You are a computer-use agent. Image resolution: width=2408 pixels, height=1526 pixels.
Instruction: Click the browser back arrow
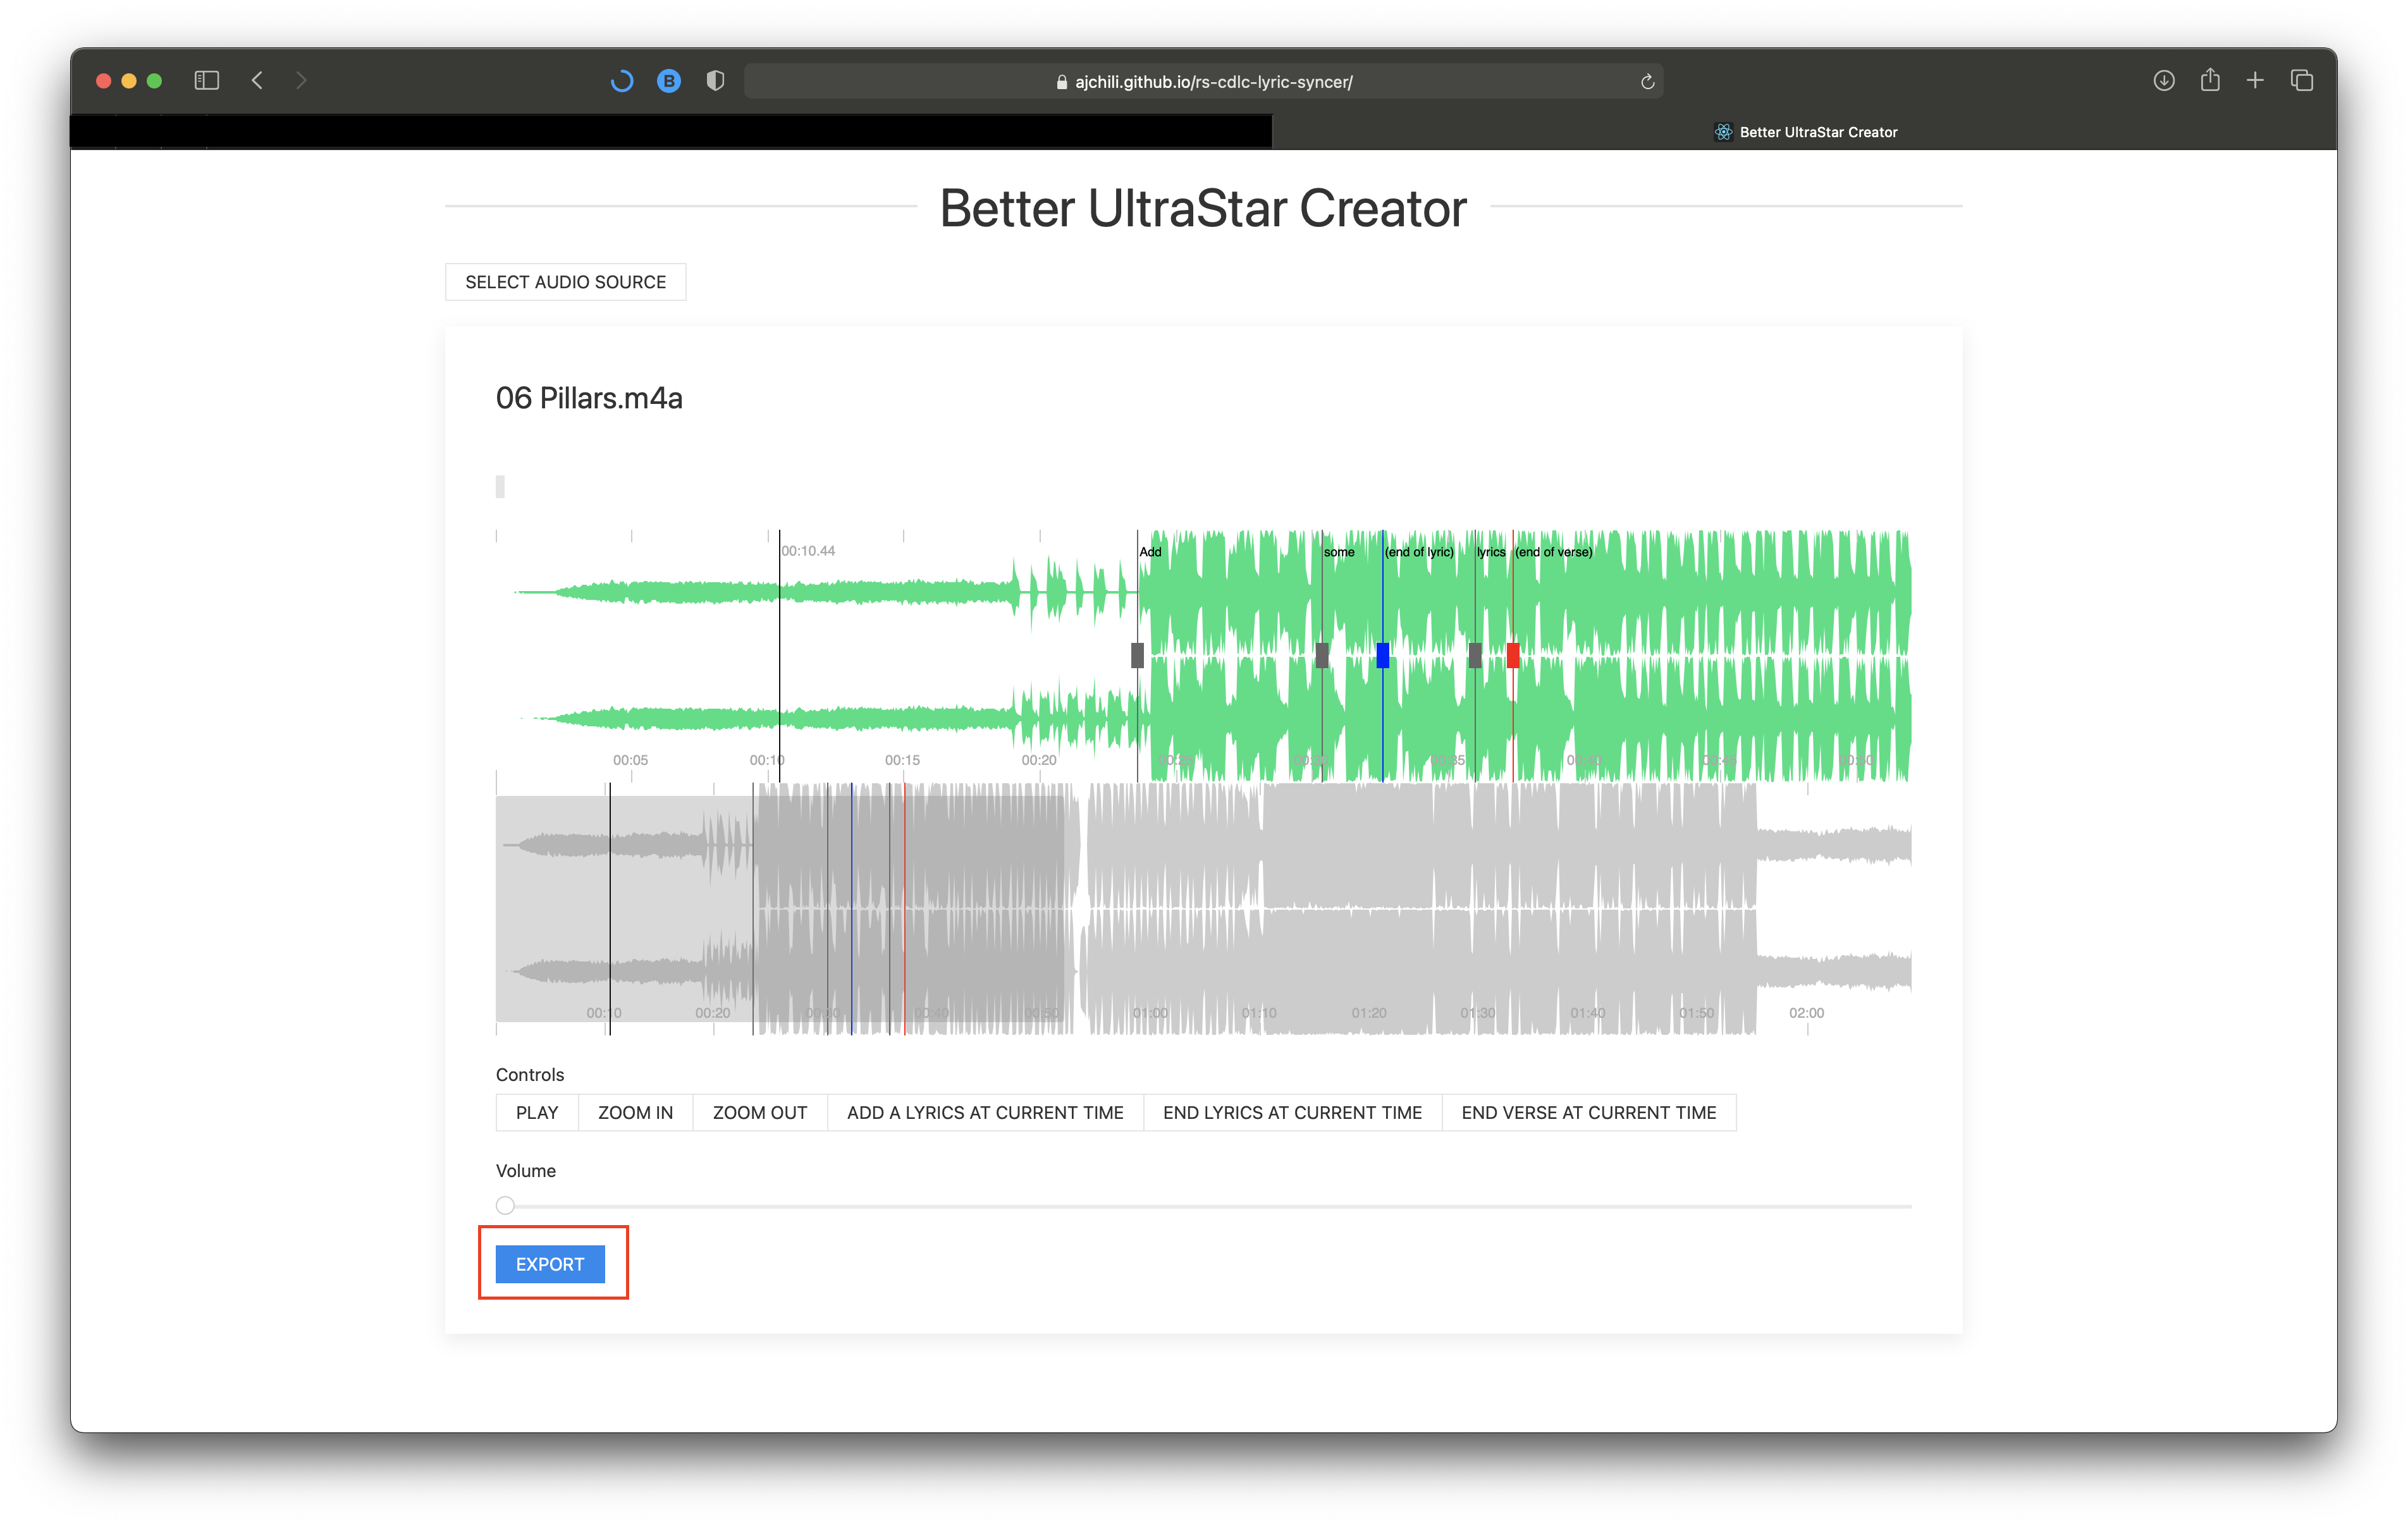(x=257, y=80)
